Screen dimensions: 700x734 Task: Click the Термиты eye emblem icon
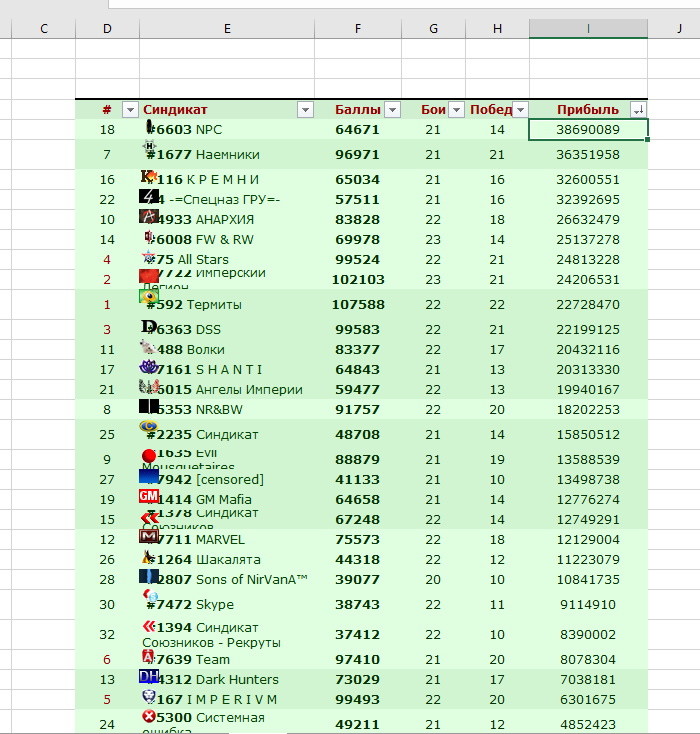149,296
